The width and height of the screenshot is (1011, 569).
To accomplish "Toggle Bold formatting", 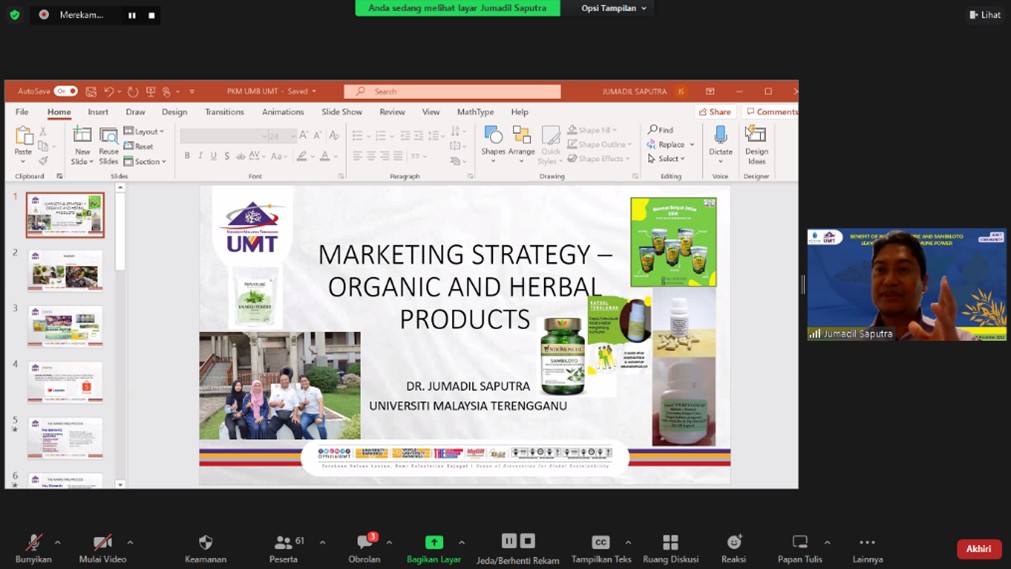I will click(187, 155).
